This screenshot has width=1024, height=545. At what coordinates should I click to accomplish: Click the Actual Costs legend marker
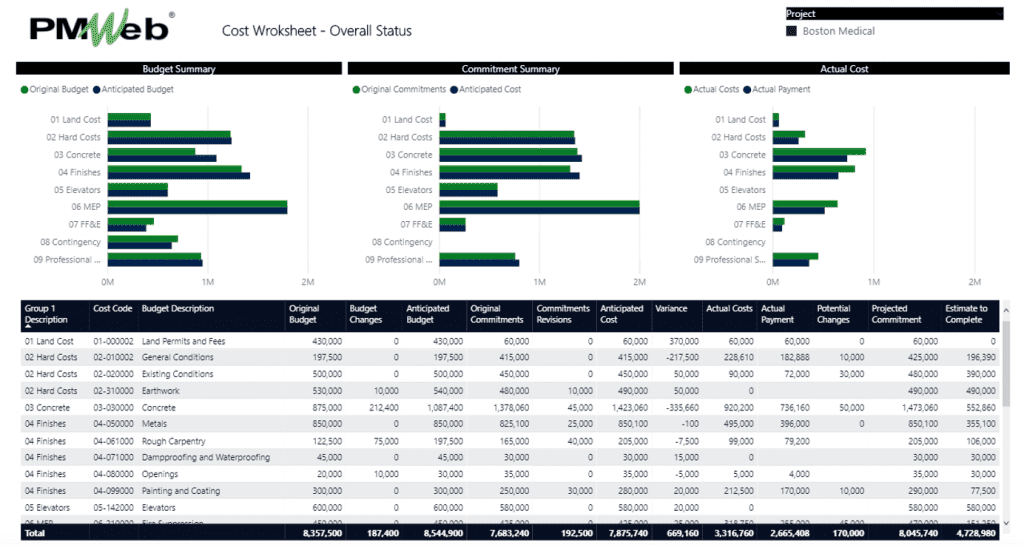pyautogui.click(x=688, y=89)
